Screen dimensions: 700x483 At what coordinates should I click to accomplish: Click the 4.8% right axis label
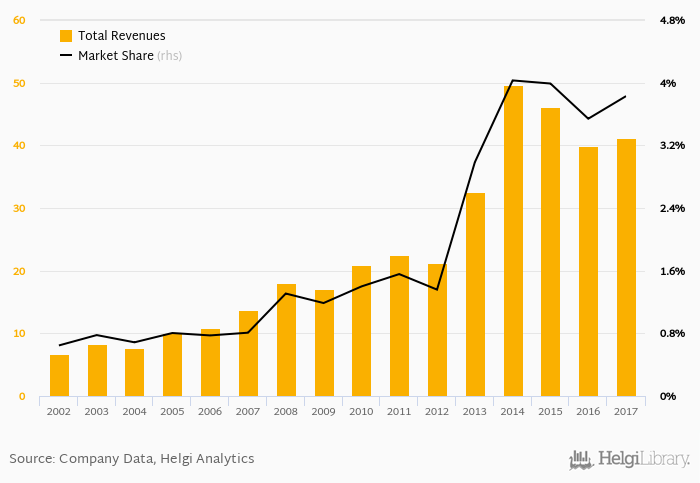pyautogui.click(x=672, y=20)
